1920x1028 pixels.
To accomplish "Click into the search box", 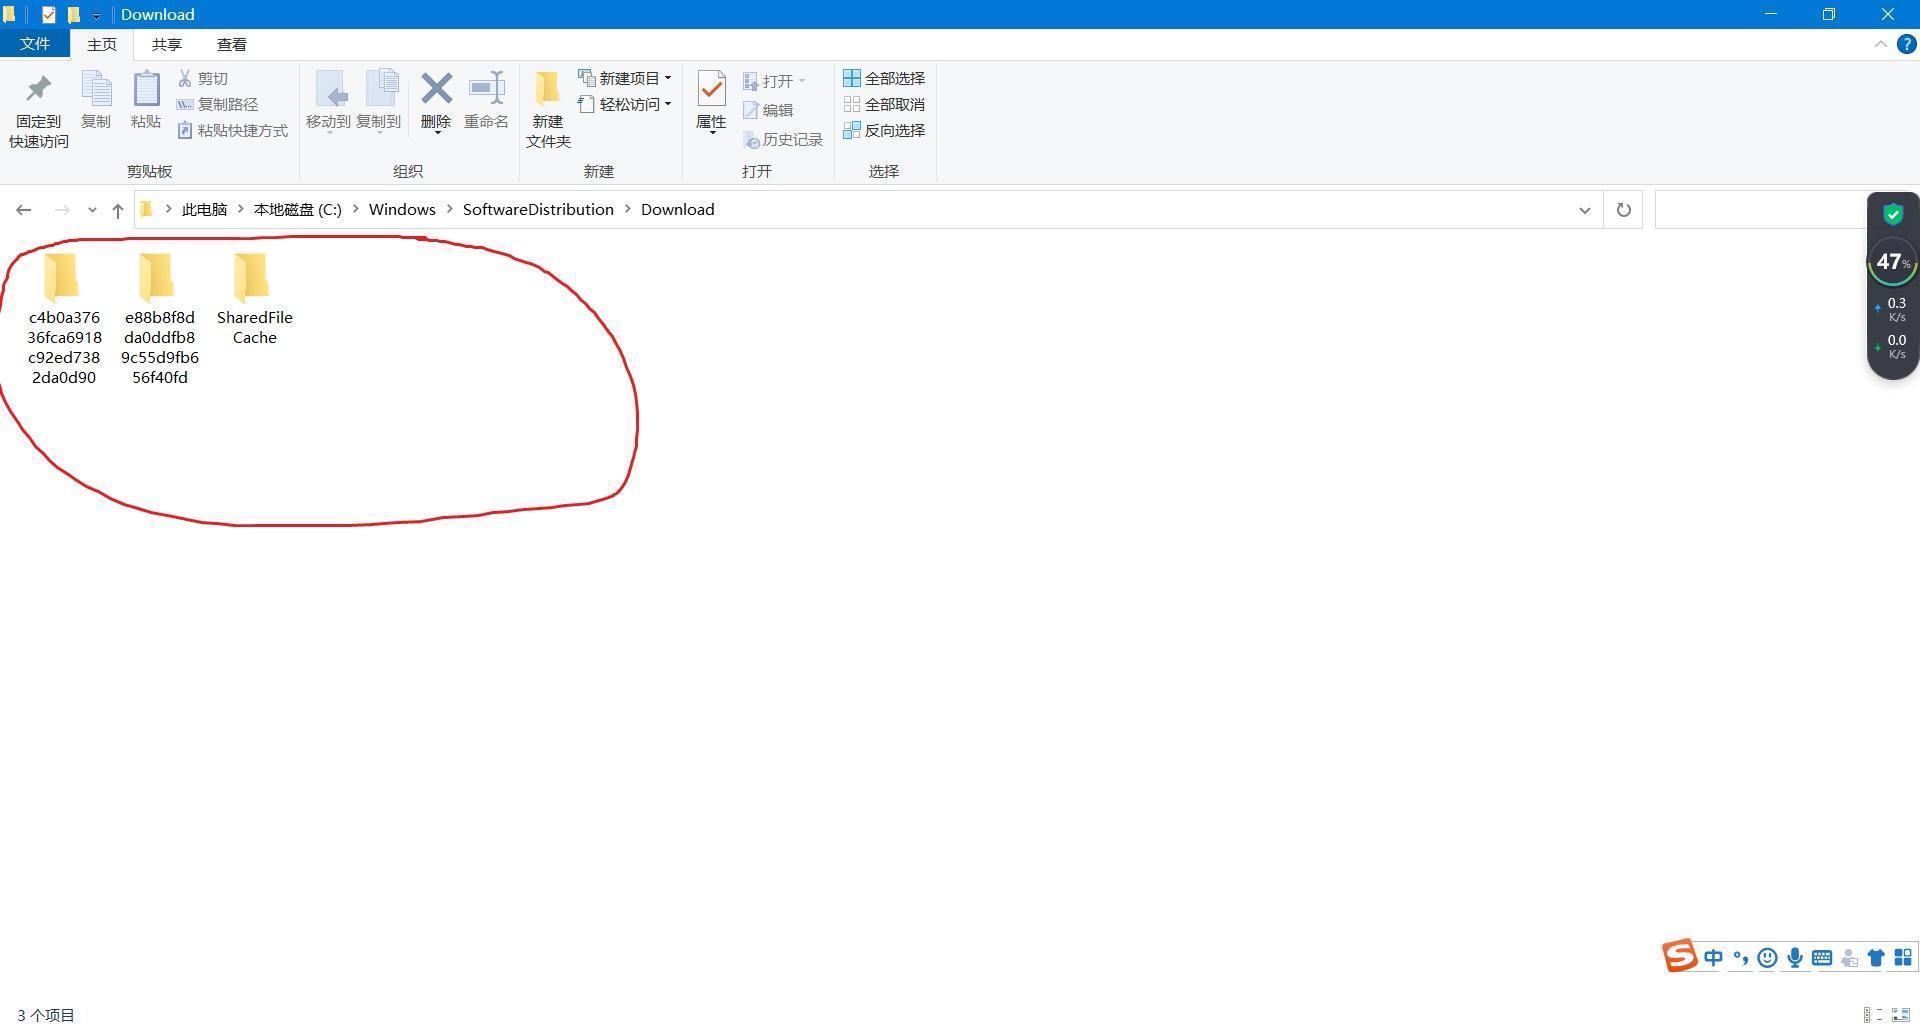I will coord(1762,210).
